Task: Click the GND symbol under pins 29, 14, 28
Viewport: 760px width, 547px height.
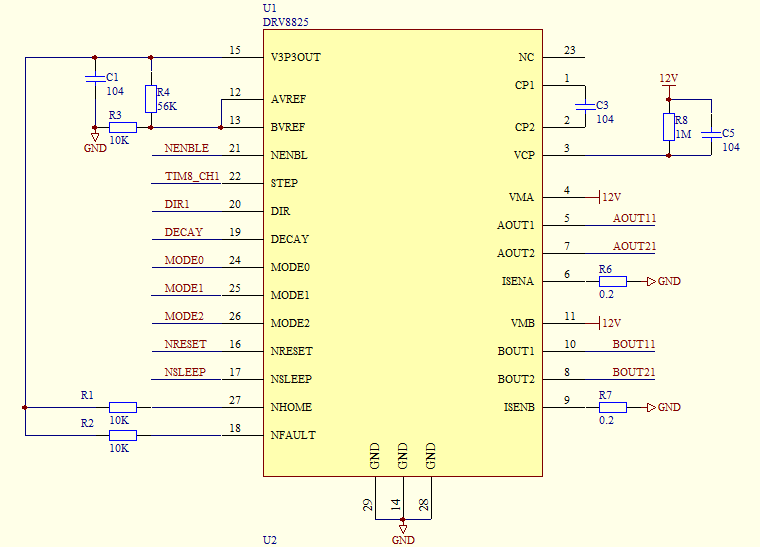Action: tap(403, 533)
